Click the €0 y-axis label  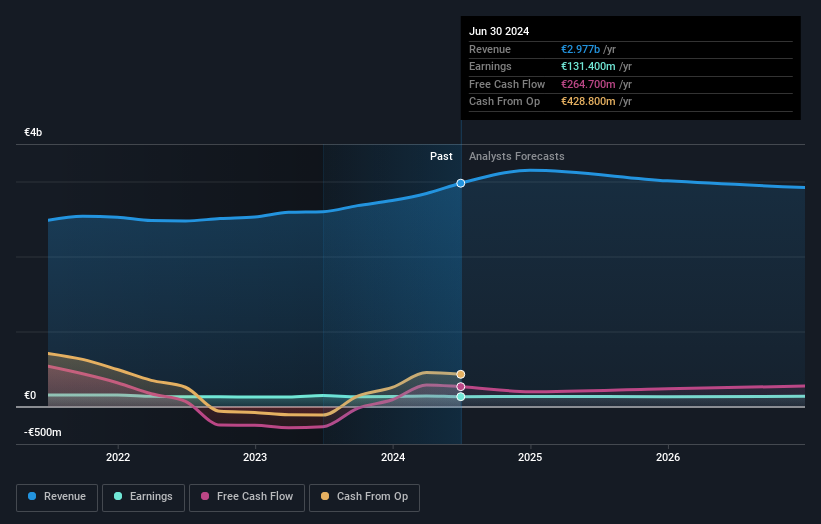click(x=30, y=395)
